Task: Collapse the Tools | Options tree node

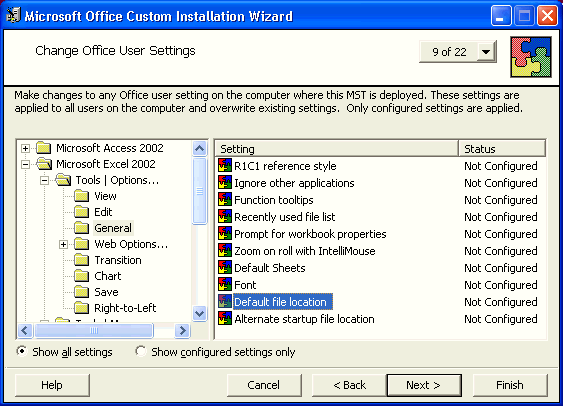Action: (x=44, y=180)
